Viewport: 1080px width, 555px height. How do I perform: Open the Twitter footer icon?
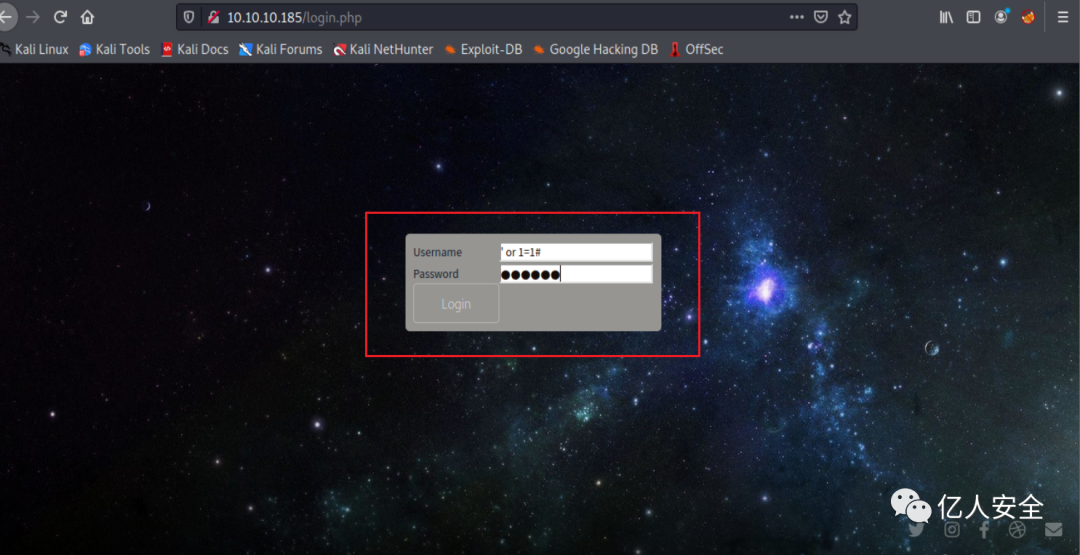coord(915,530)
